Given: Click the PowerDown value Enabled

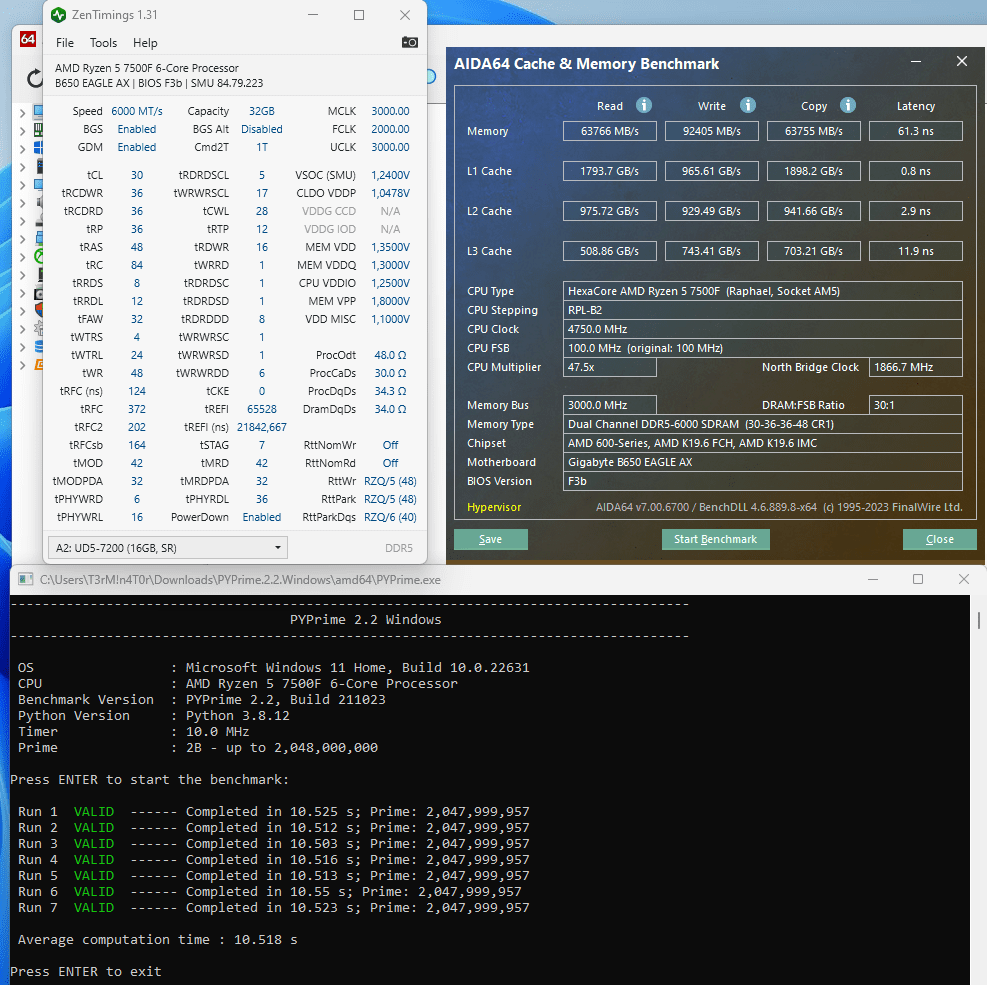Looking at the screenshot, I should tap(262, 517).
